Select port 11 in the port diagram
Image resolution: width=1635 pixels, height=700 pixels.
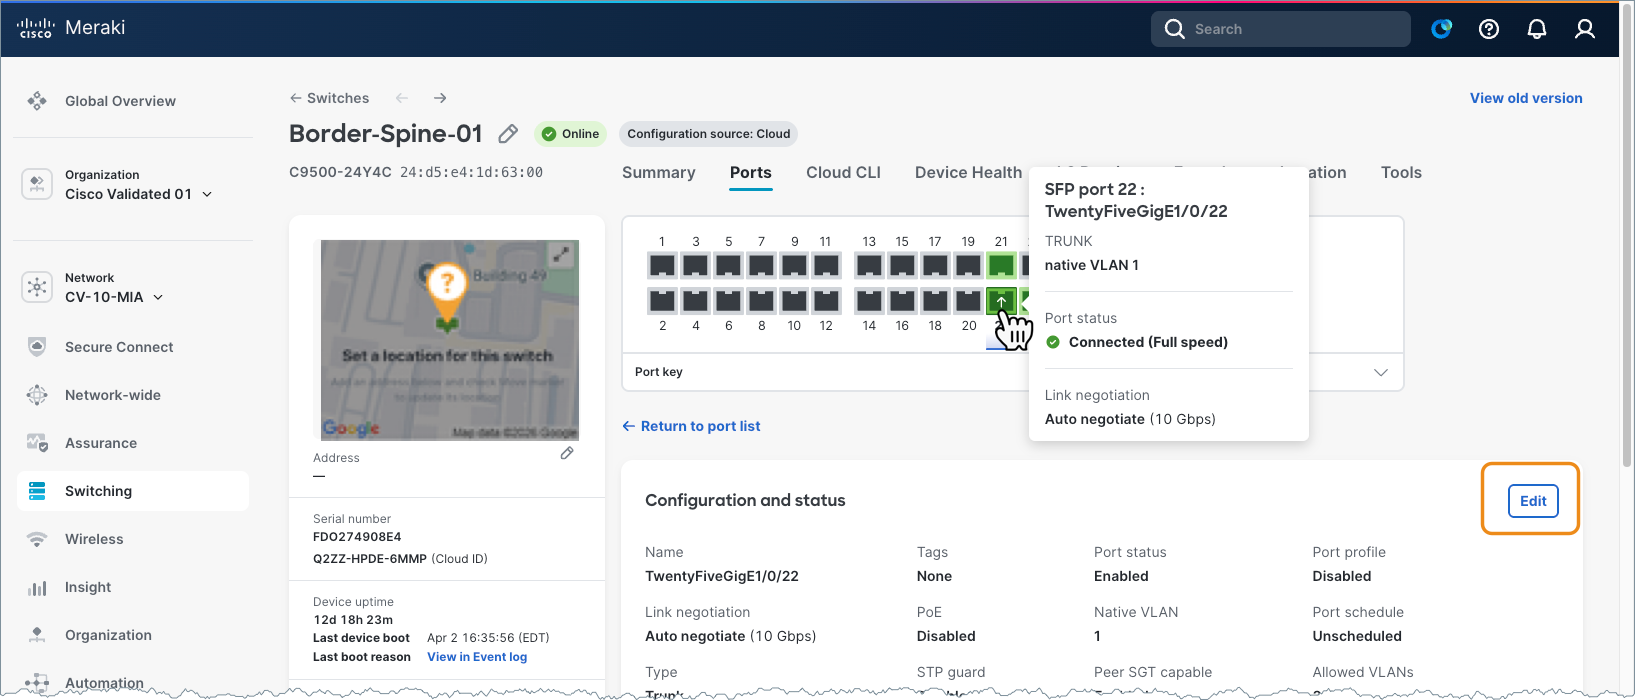pos(826,266)
